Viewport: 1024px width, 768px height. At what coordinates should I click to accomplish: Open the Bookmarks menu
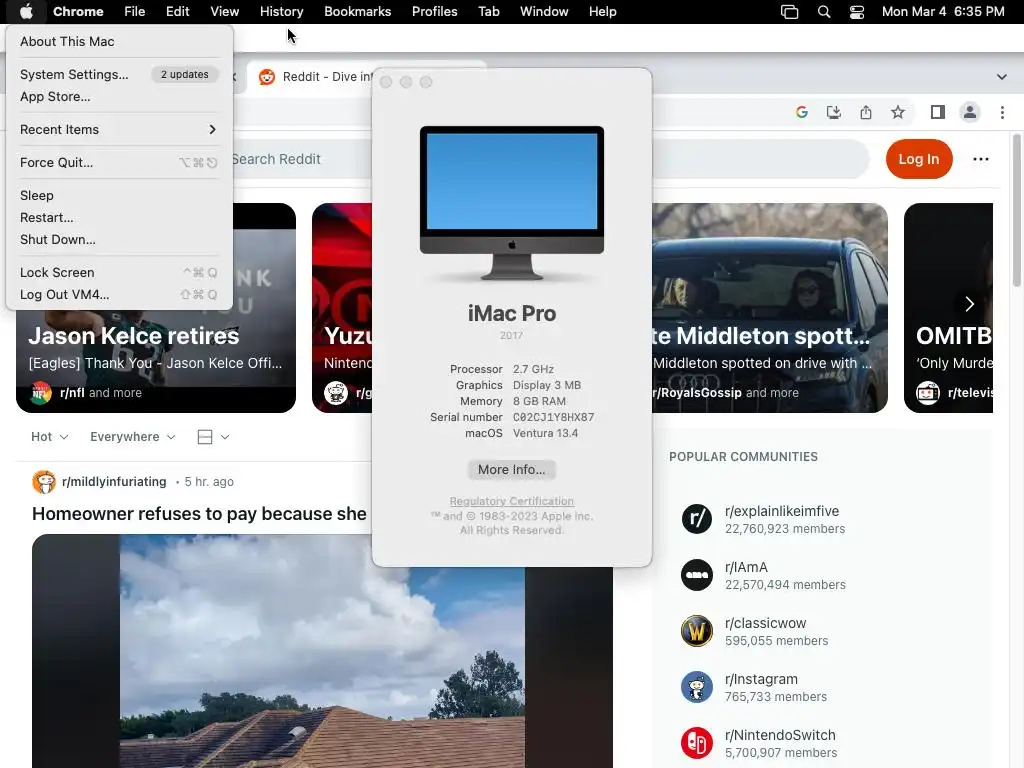[357, 12]
